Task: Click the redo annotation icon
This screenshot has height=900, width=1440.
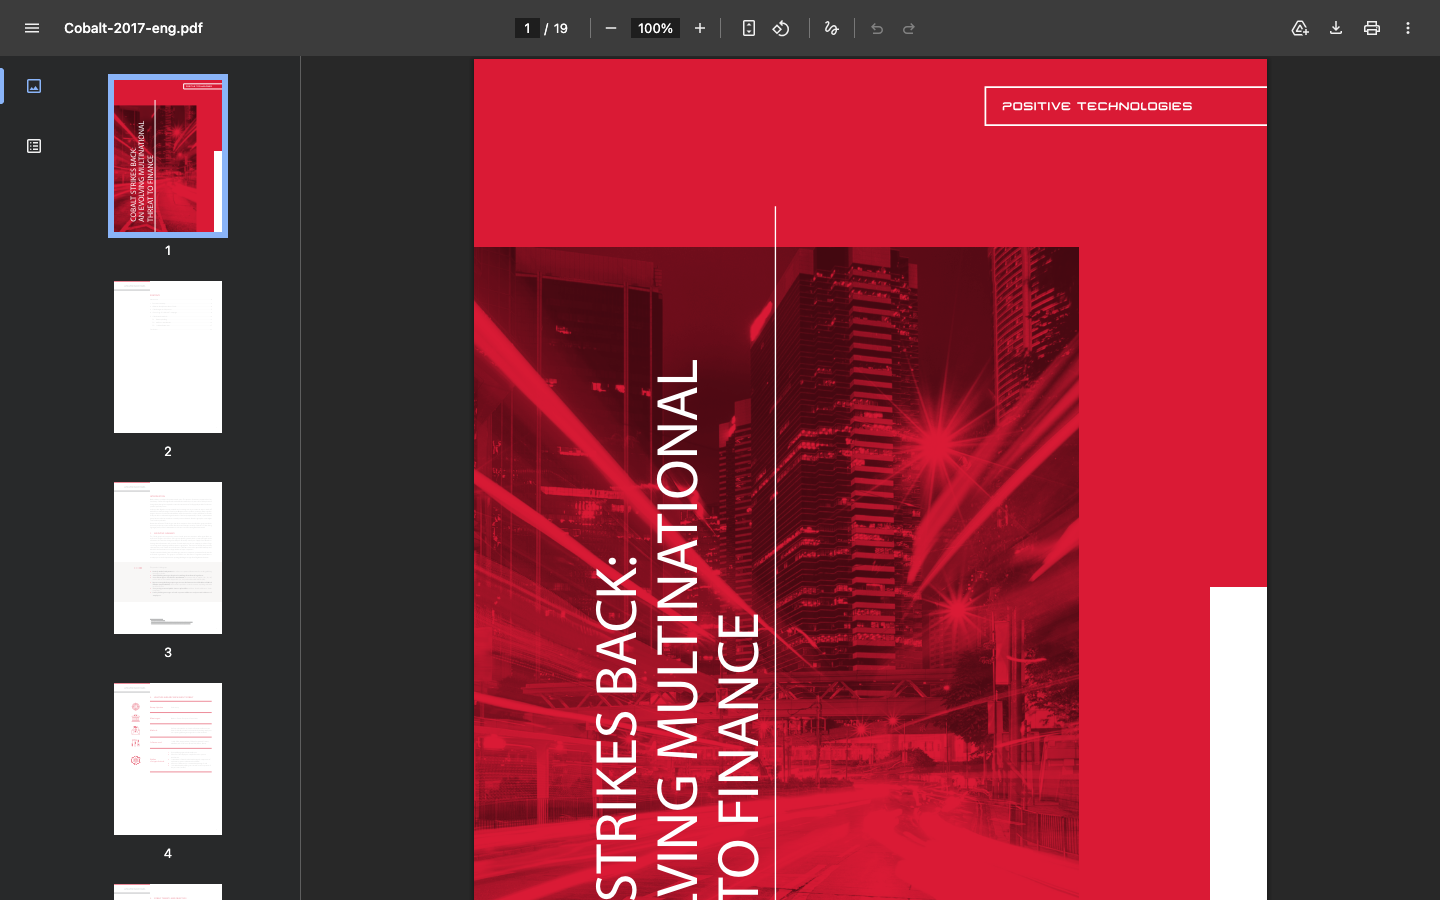Action: (x=909, y=28)
